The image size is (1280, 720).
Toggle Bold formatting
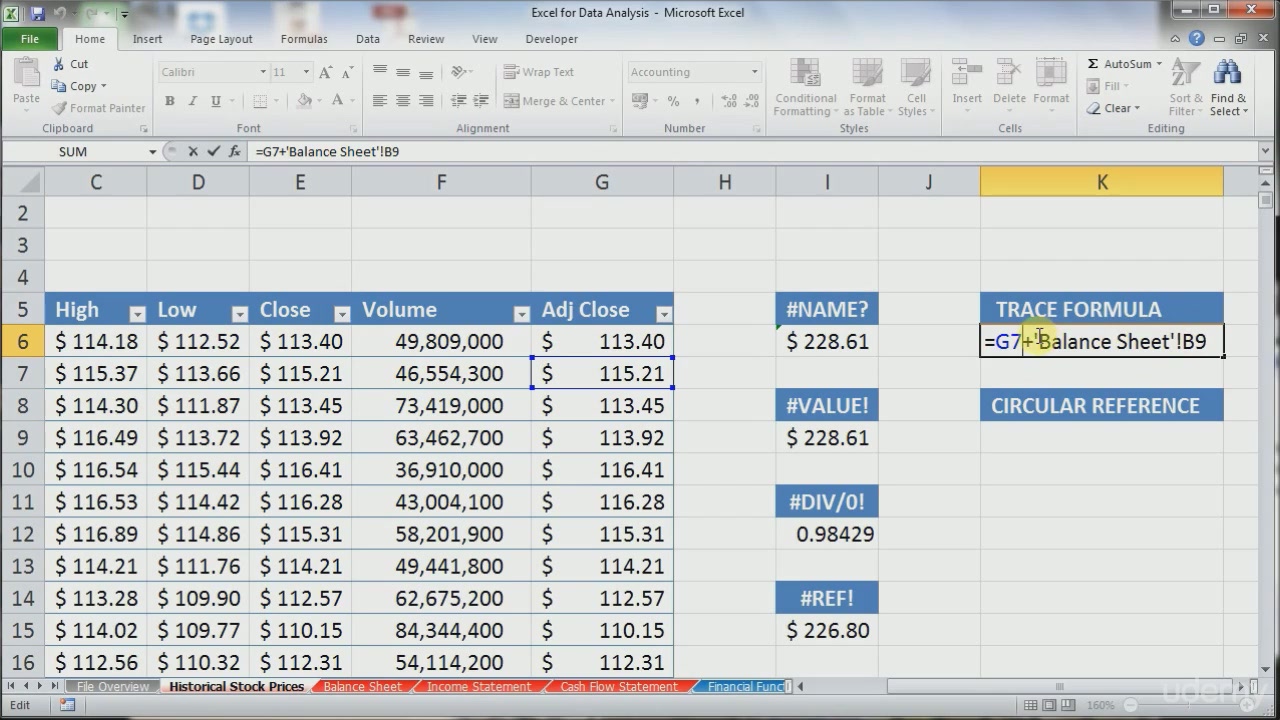coord(170,101)
